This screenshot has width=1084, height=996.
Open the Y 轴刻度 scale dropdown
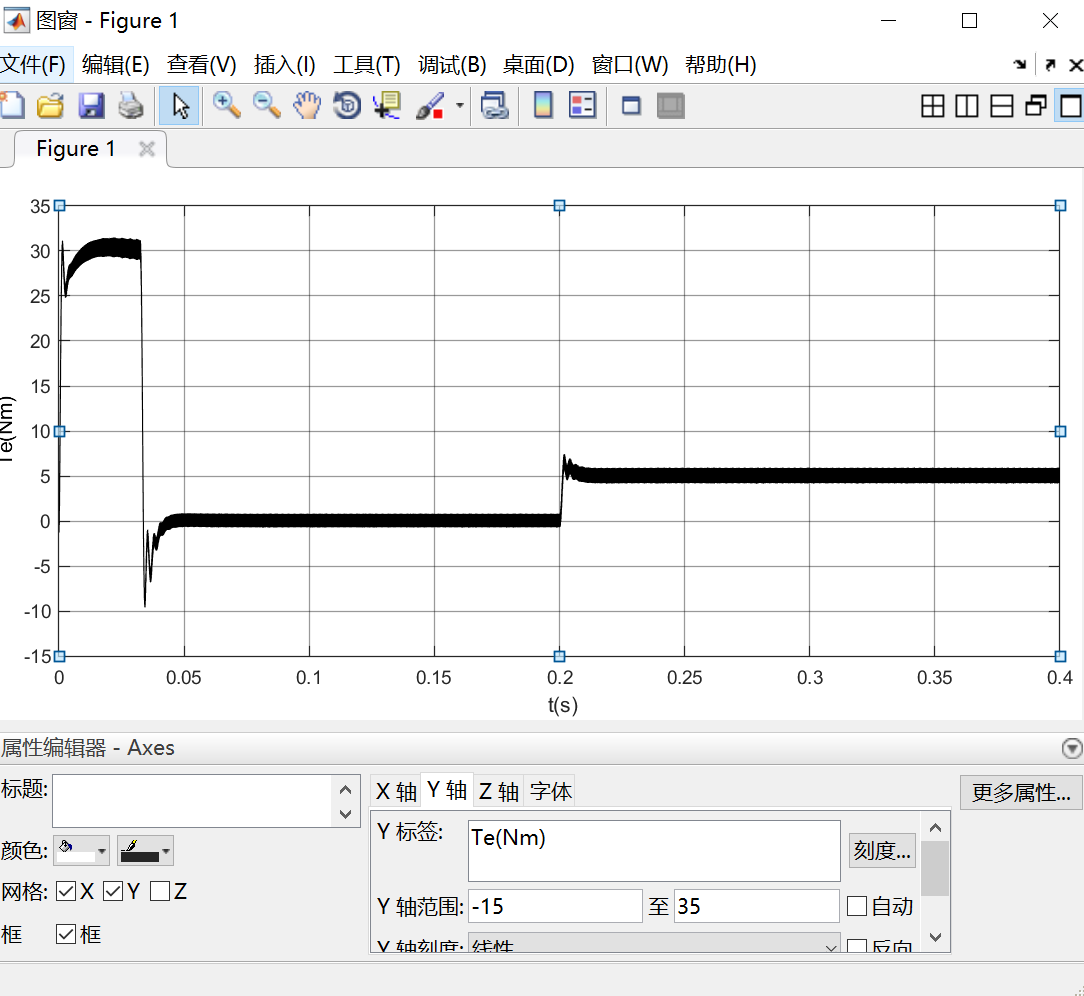point(654,944)
